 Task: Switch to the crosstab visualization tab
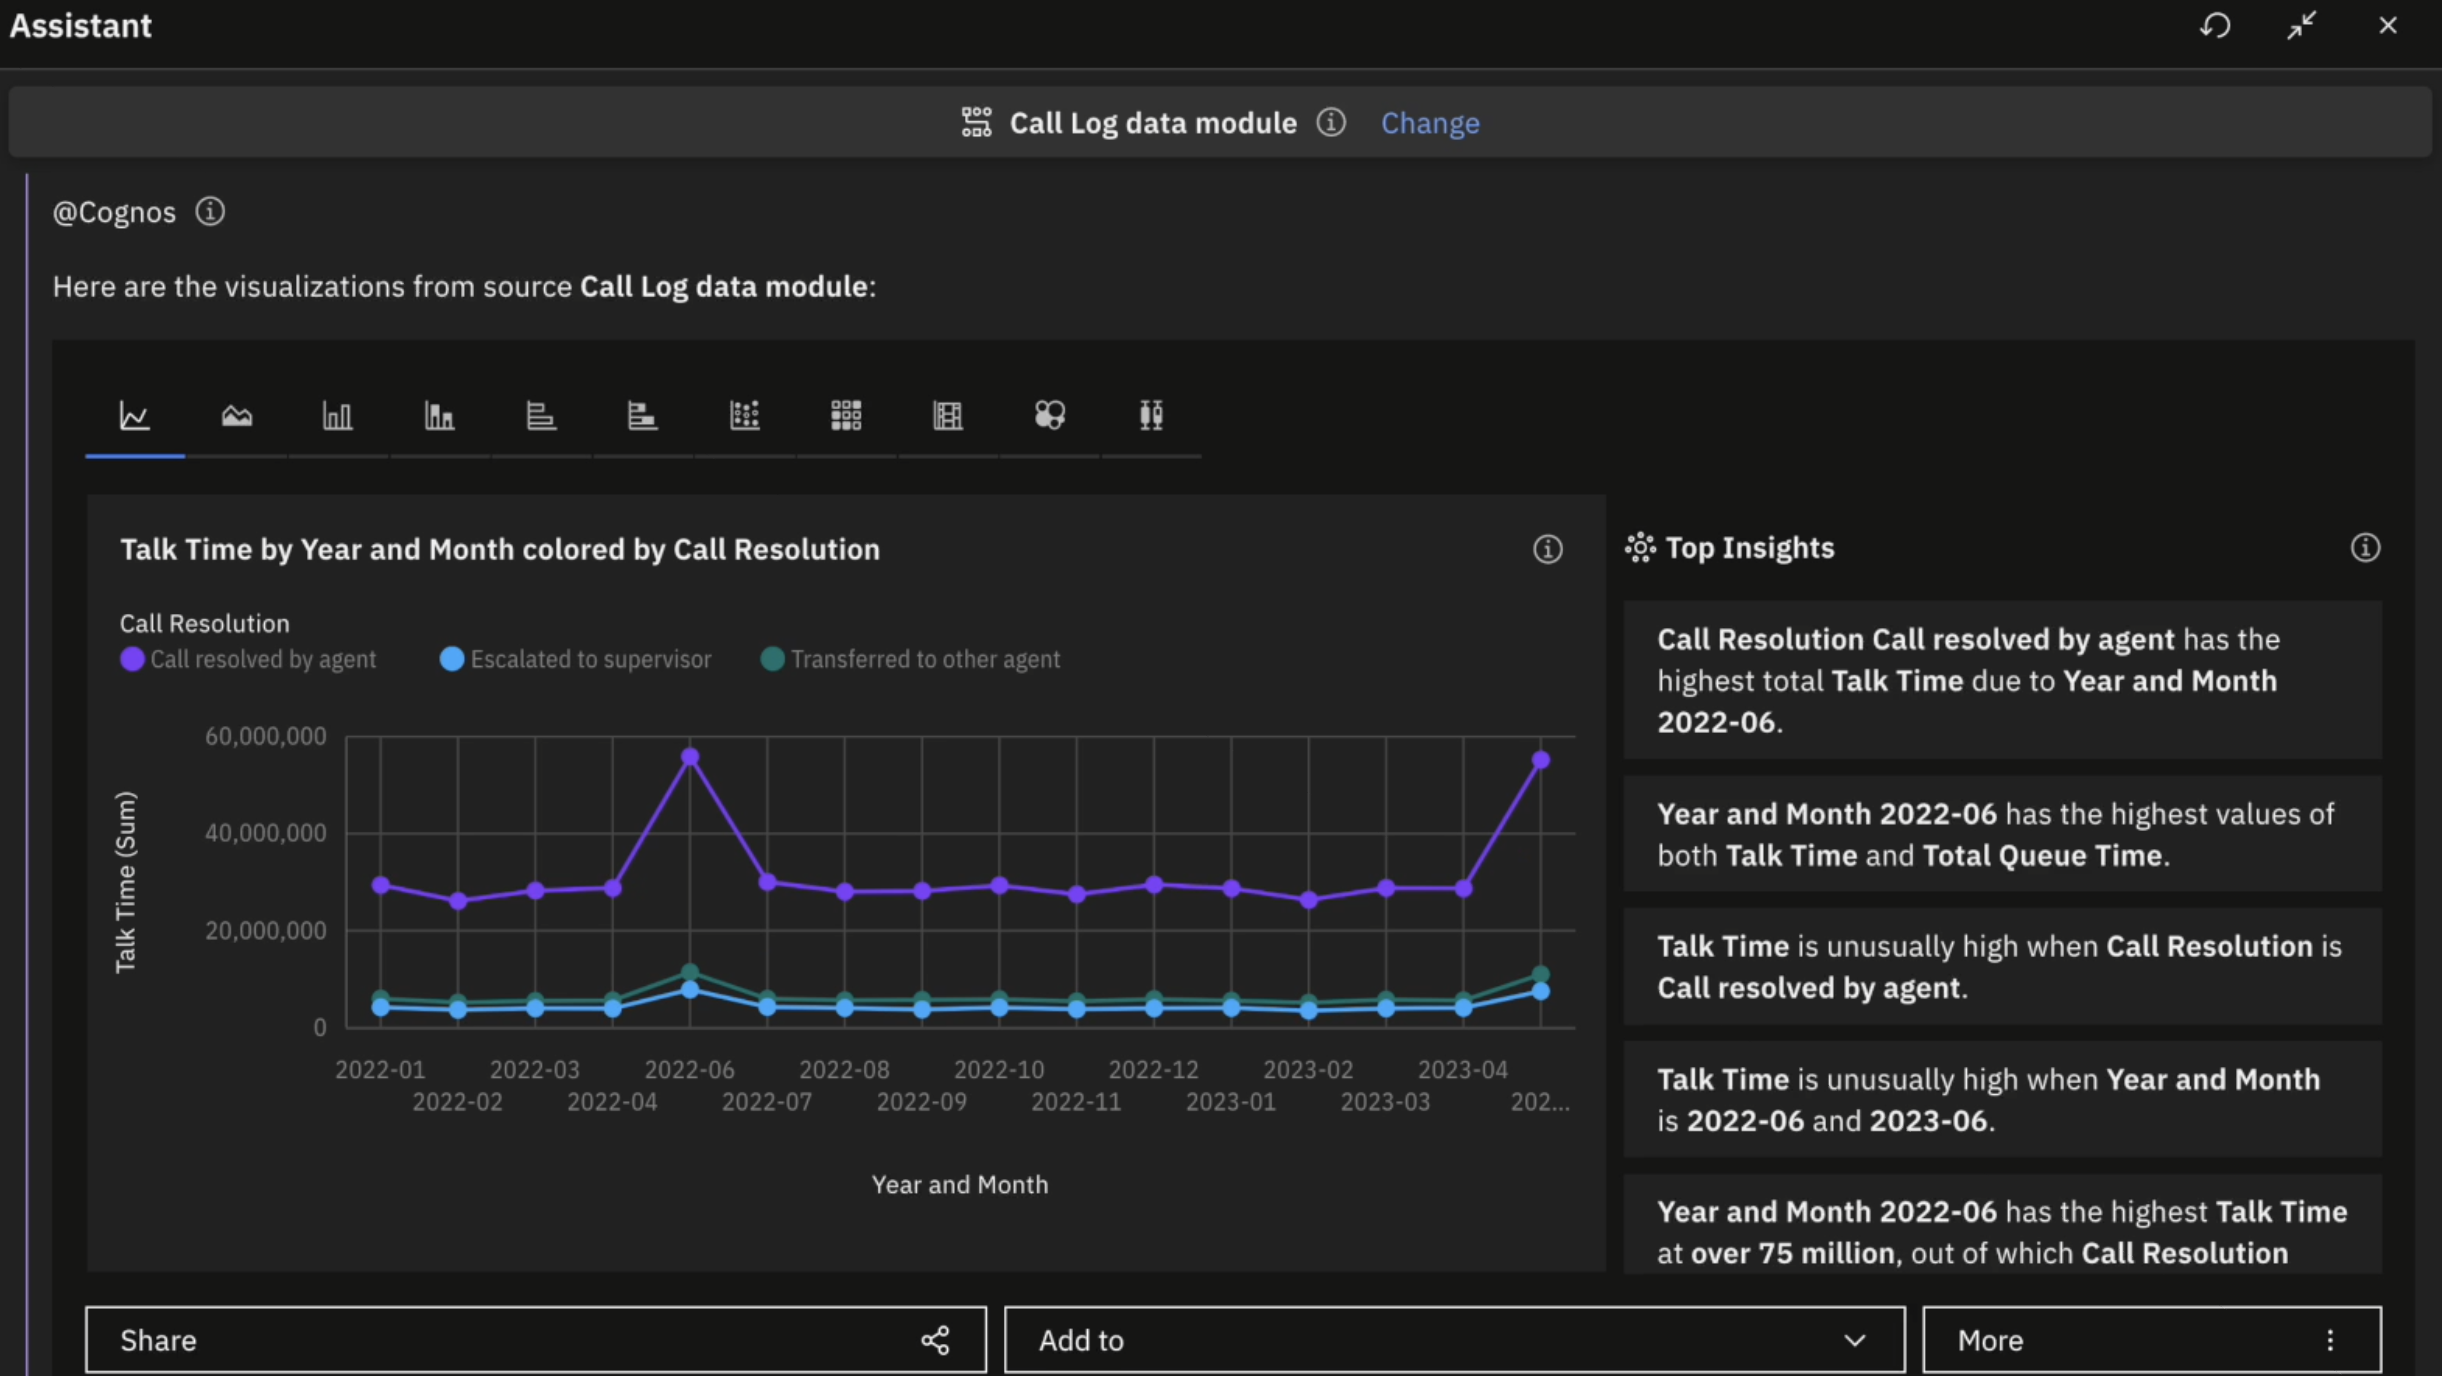tap(946, 415)
